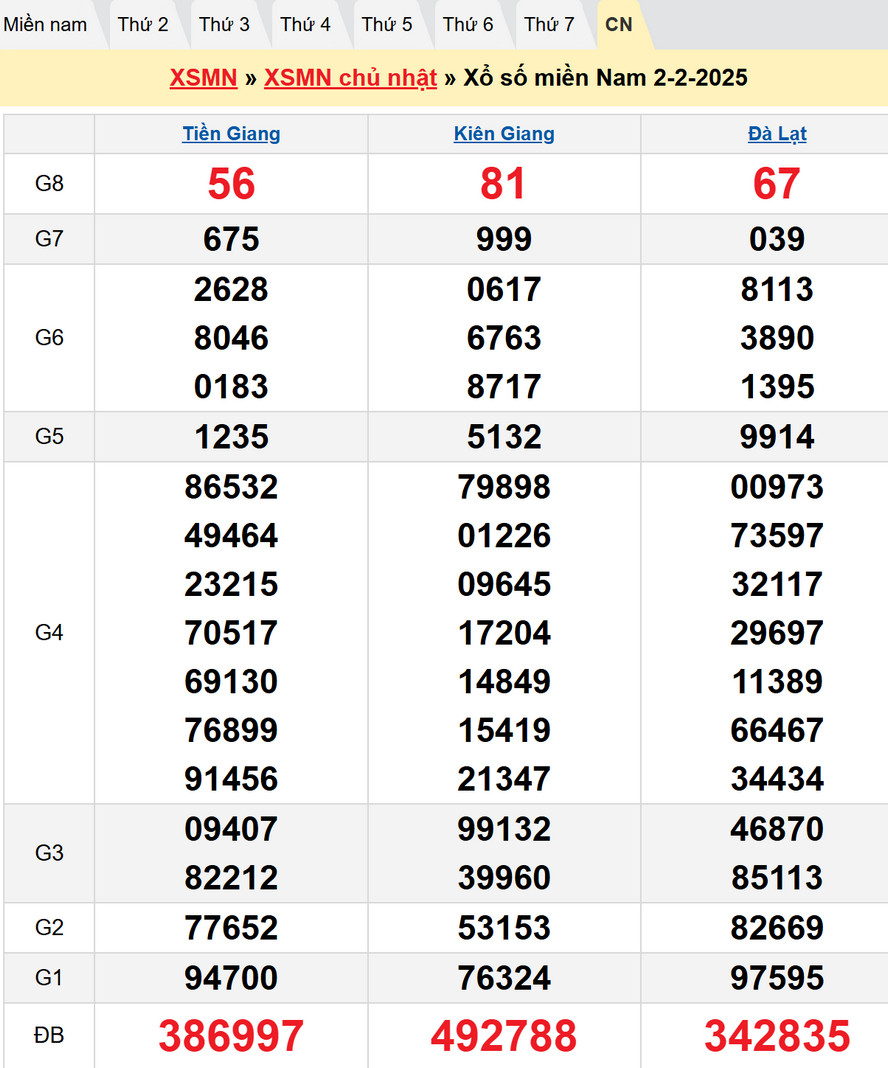Image resolution: width=888 pixels, height=1068 pixels.
Task: Click the Kiên Giang column header link
Action: (x=504, y=134)
